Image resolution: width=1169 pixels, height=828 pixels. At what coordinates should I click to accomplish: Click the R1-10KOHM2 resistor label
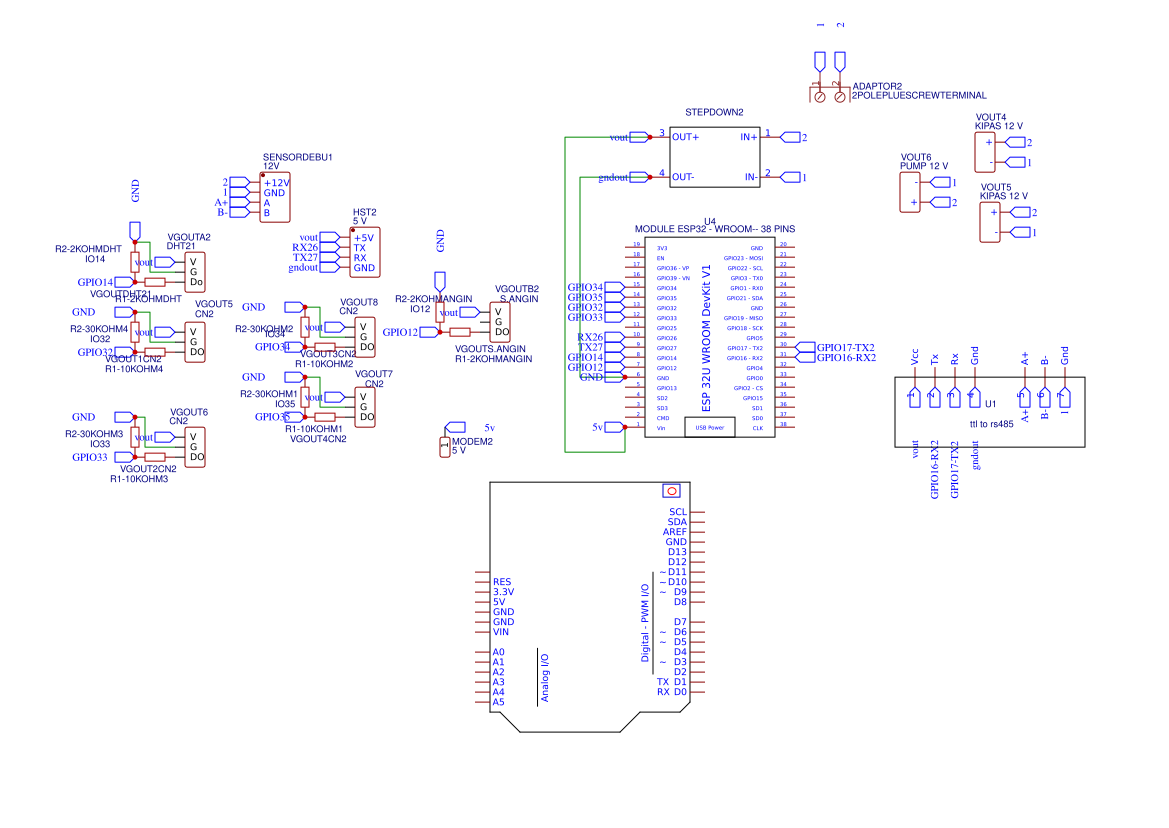tap(324, 364)
